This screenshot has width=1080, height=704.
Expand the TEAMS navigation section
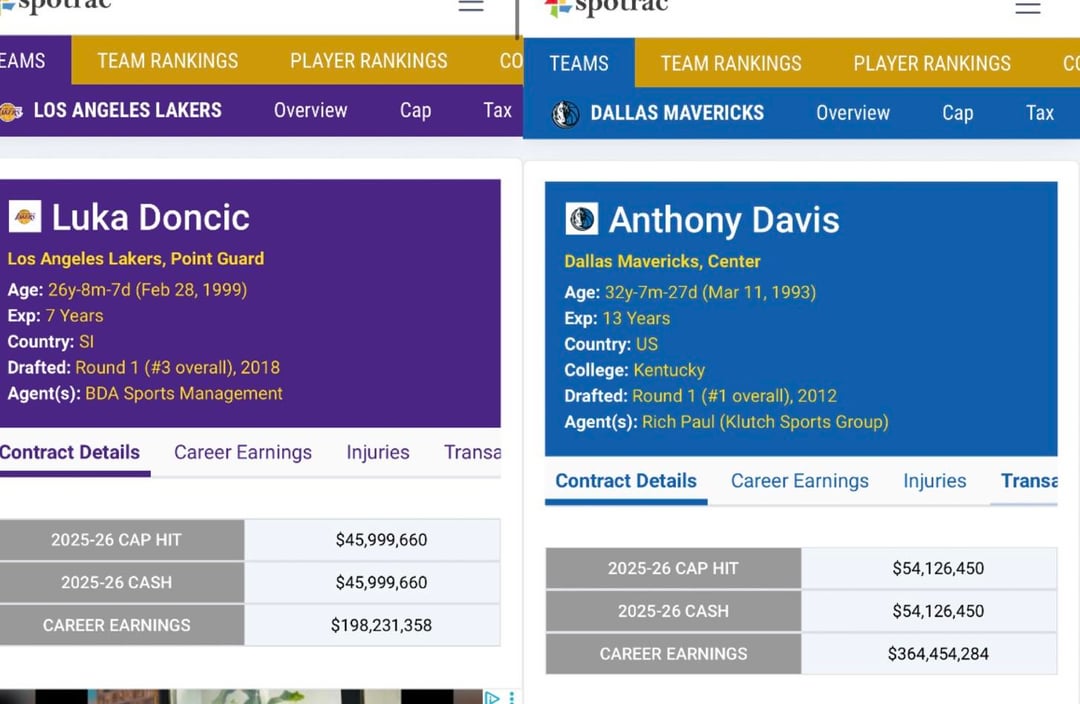click(x=580, y=62)
